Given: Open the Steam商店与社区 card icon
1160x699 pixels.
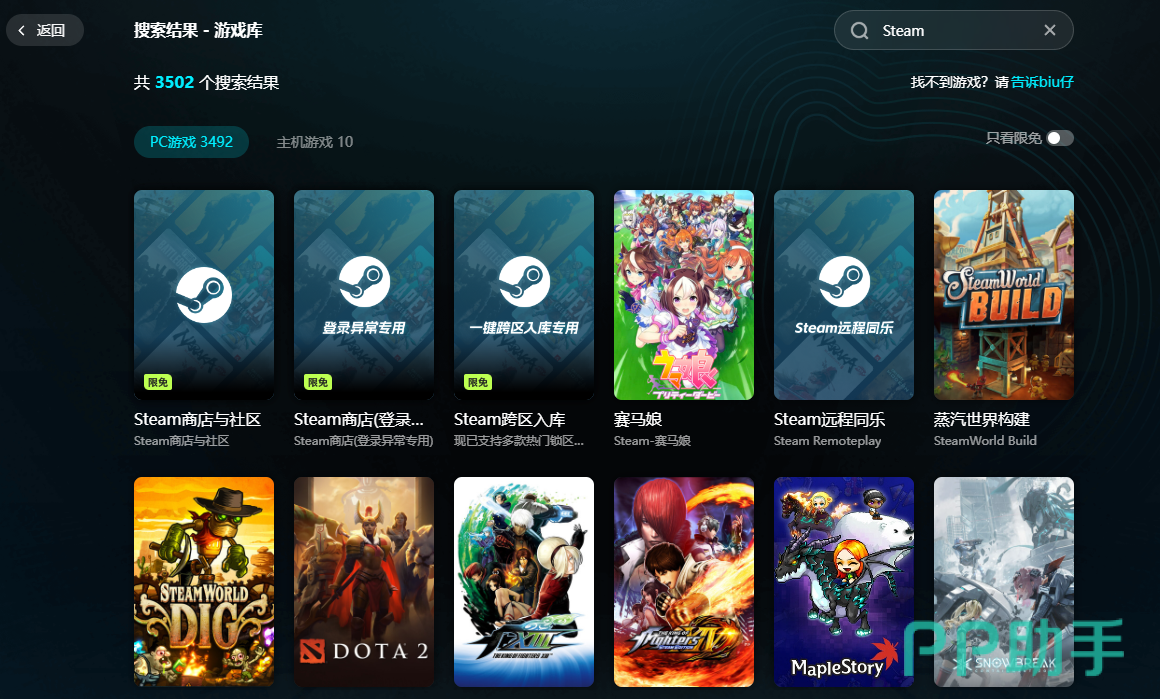Looking at the screenshot, I should pos(204,294).
